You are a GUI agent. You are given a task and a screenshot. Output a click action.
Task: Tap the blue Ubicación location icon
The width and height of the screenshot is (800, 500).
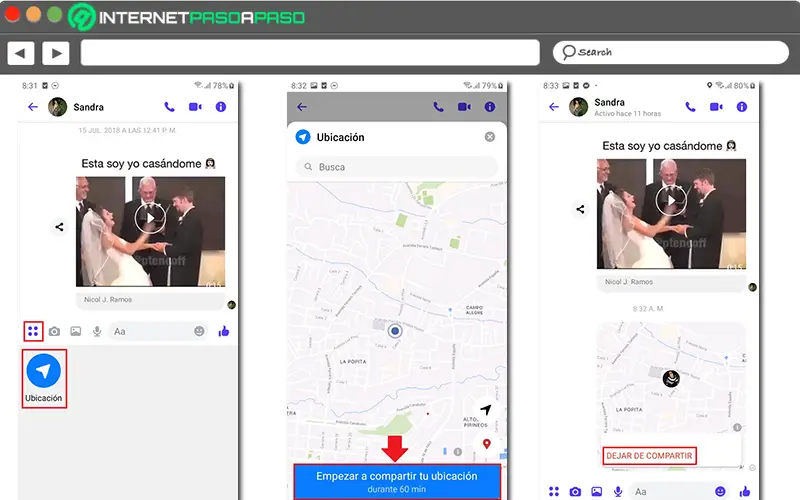point(44,370)
